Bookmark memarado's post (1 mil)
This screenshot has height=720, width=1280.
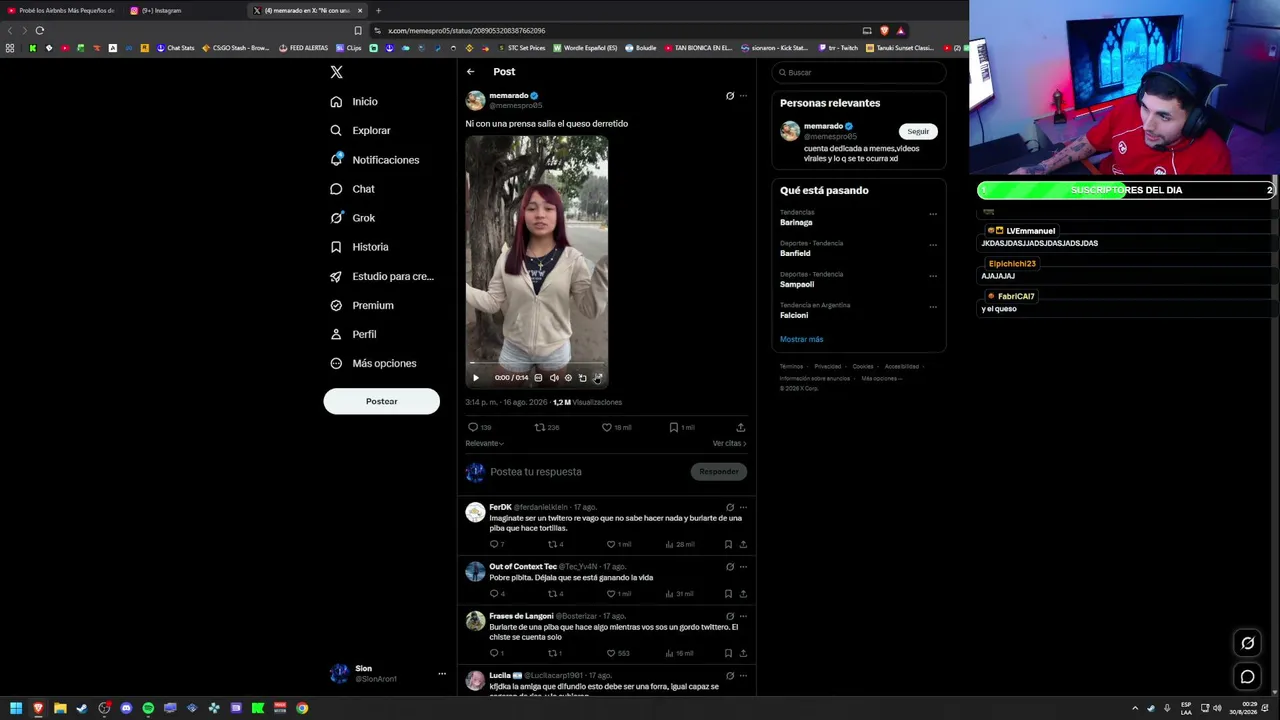(681, 427)
